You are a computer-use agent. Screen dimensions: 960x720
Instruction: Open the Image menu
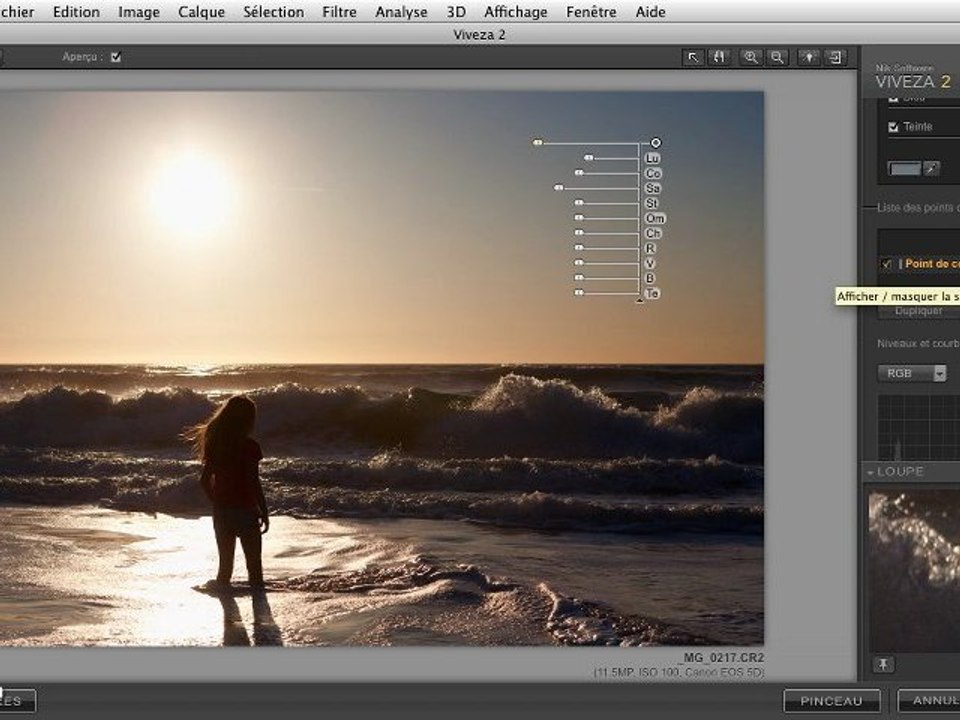pyautogui.click(x=139, y=12)
